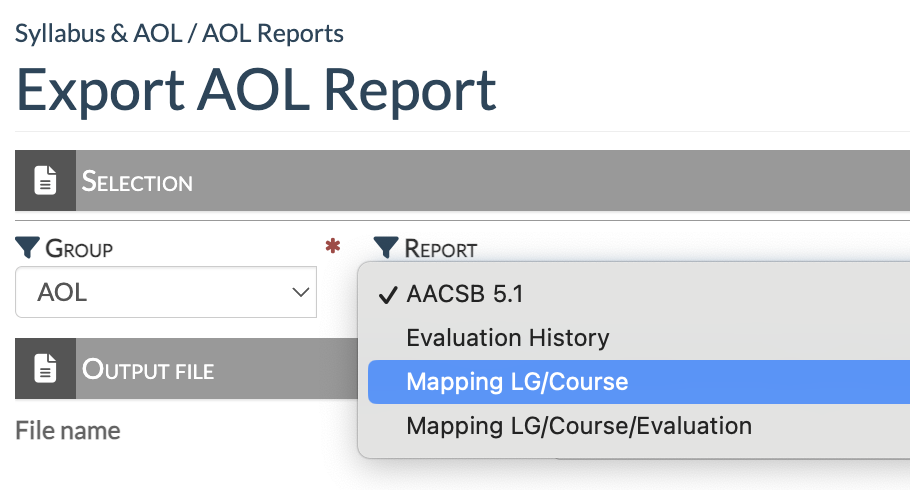Viewport: 910px width, 490px height.
Task: Click the Export AOL Report page heading
Action: coord(256,91)
